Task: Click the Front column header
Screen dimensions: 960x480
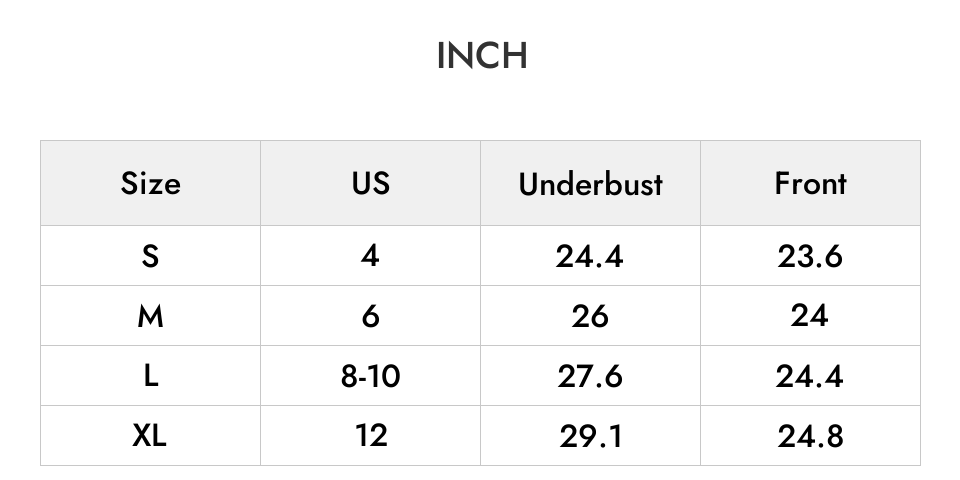Action: 810,183
